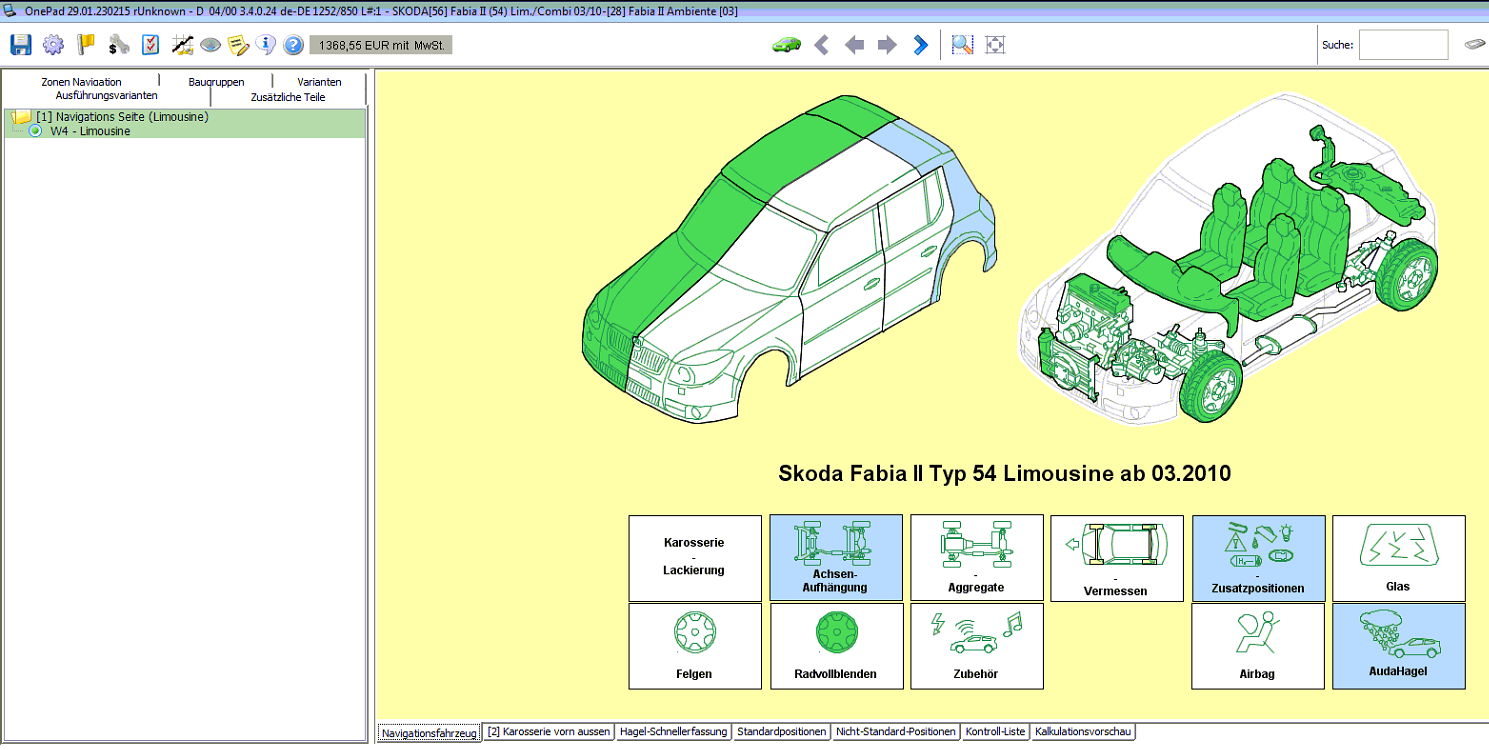The width and height of the screenshot is (1489, 750).
Task: Open the Kalkulationsvorschau bottom tab
Action: point(1083,732)
